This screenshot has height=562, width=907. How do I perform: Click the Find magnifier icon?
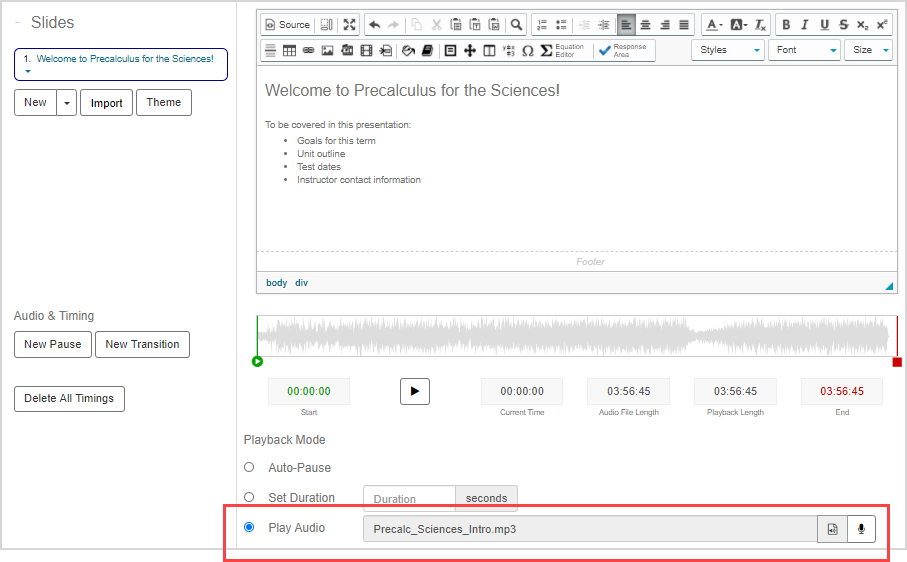516,25
